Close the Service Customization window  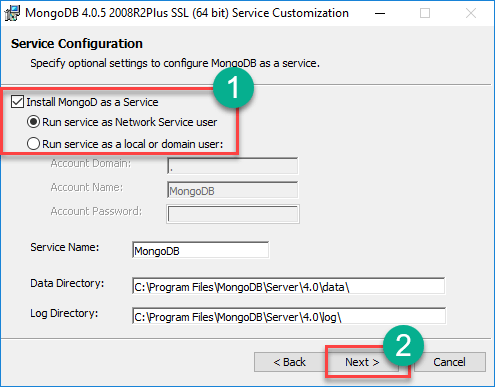tap(471, 13)
